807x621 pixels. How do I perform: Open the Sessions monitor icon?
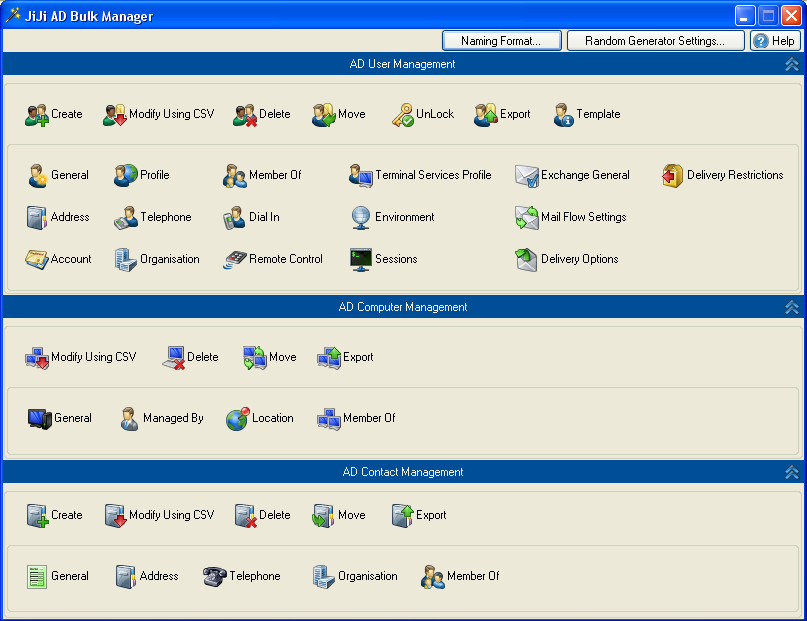(x=361, y=260)
